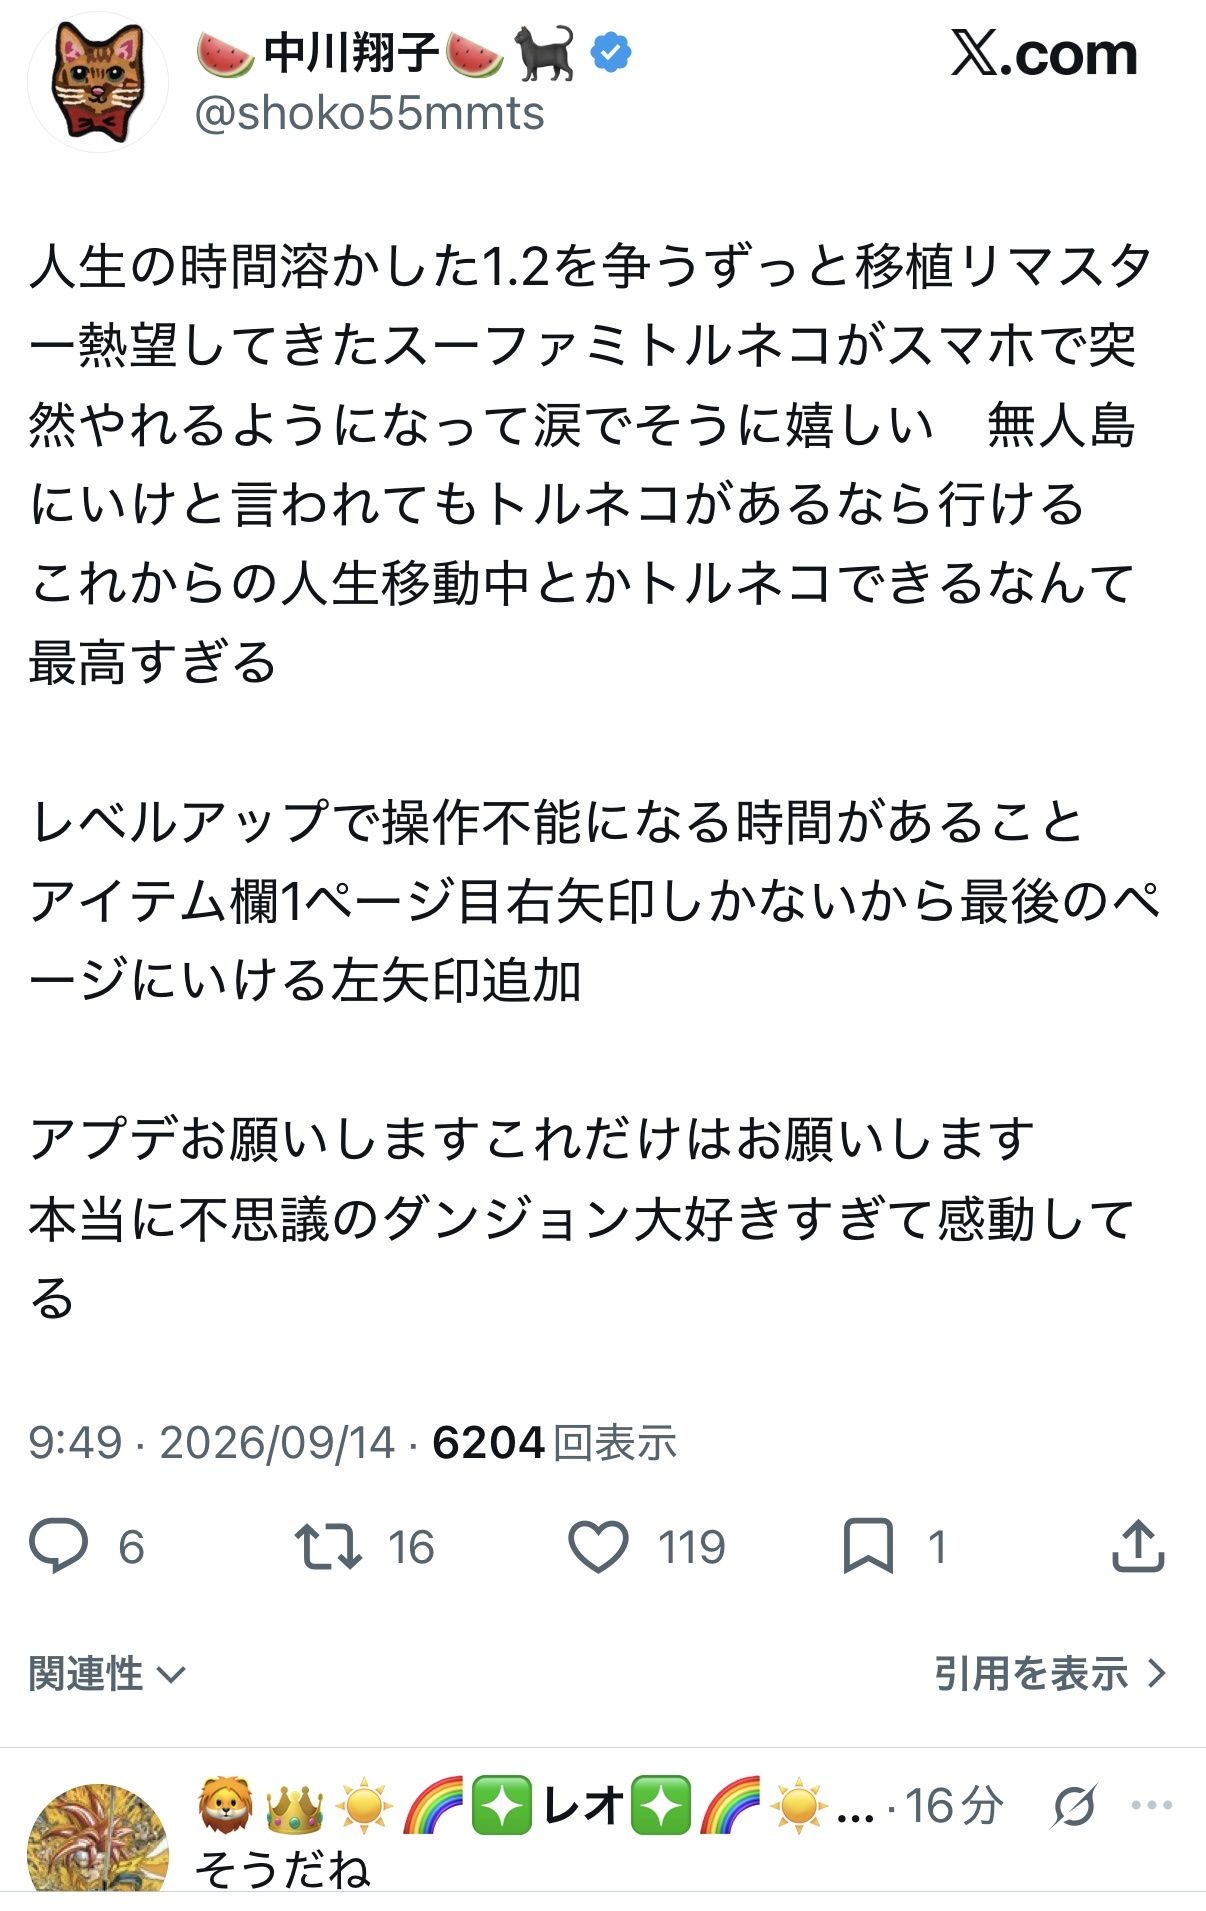Screen dimensions: 1206x1911
Task: Open the cat profile avatar of 中川翔子
Action: point(97,82)
